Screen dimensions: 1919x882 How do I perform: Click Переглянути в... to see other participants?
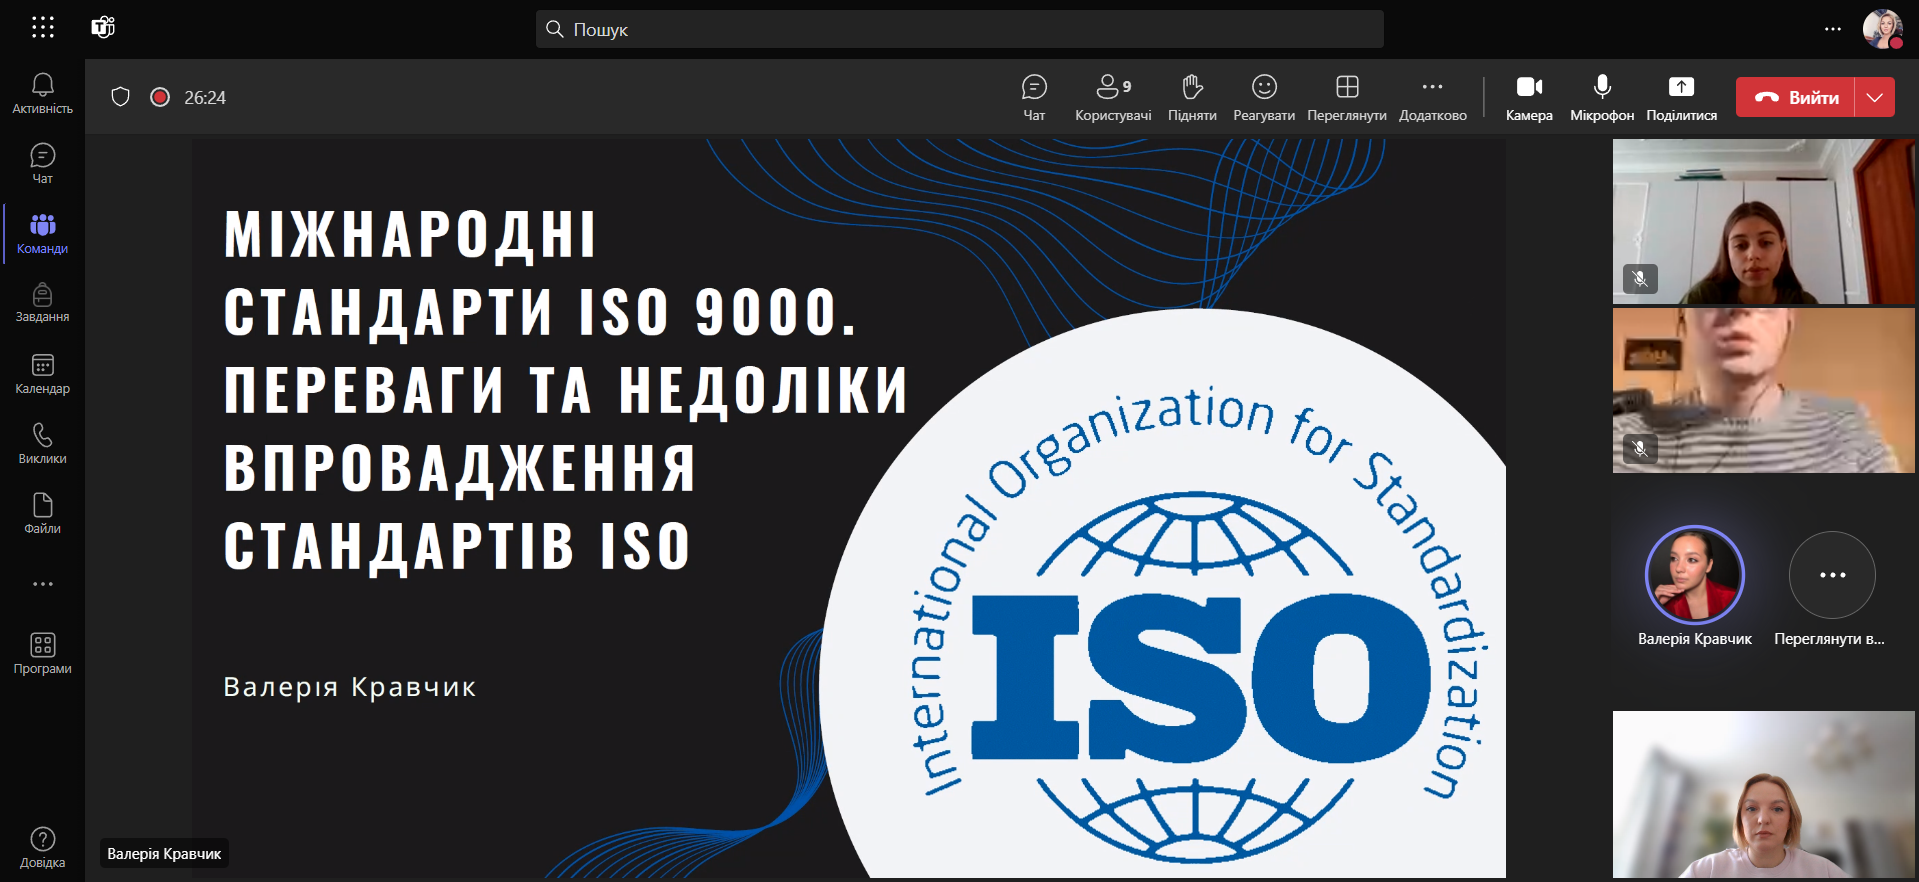click(x=1832, y=576)
